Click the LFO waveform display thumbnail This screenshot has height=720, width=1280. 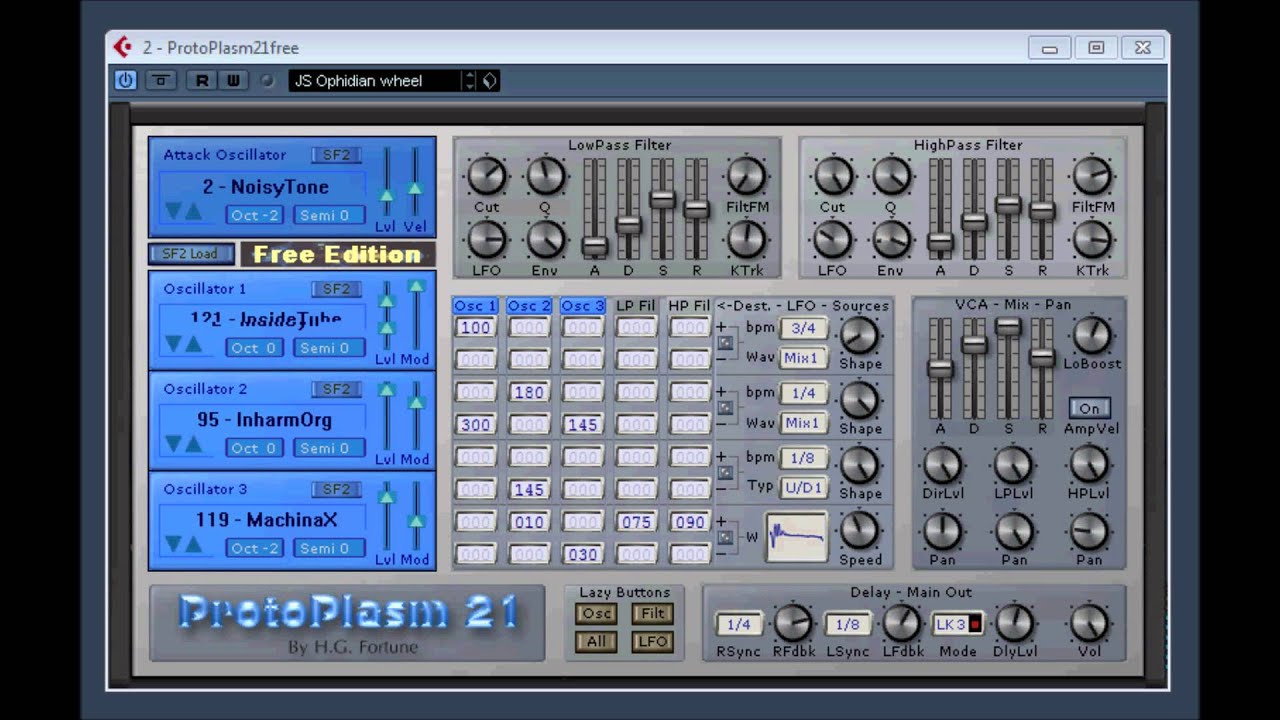pyautogui.click(x=797, y=538)
